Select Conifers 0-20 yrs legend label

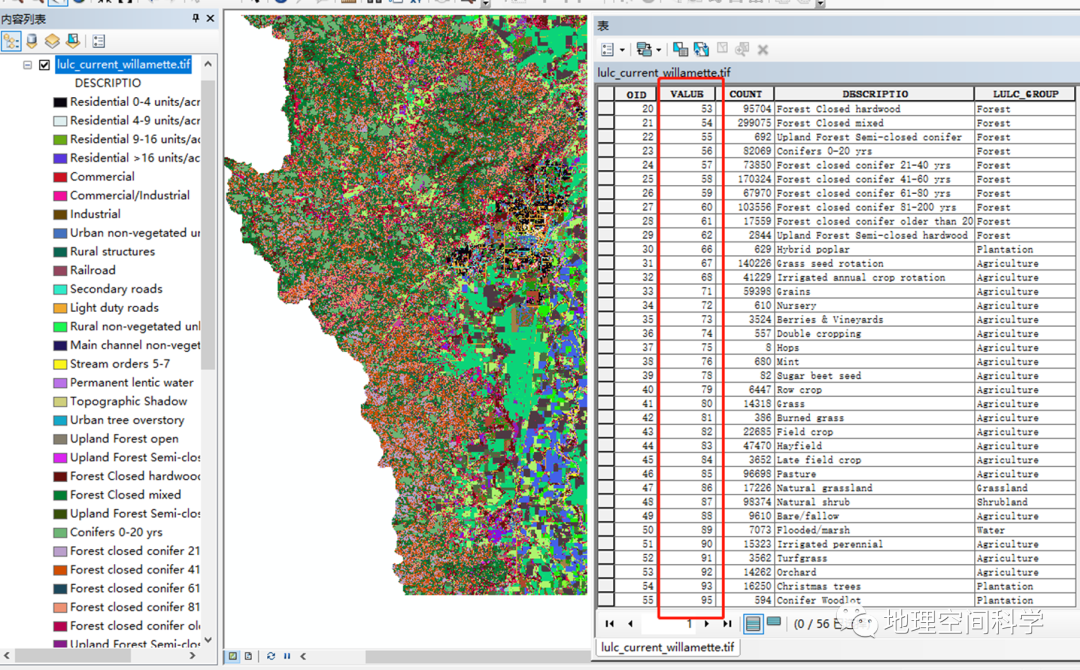116,532
